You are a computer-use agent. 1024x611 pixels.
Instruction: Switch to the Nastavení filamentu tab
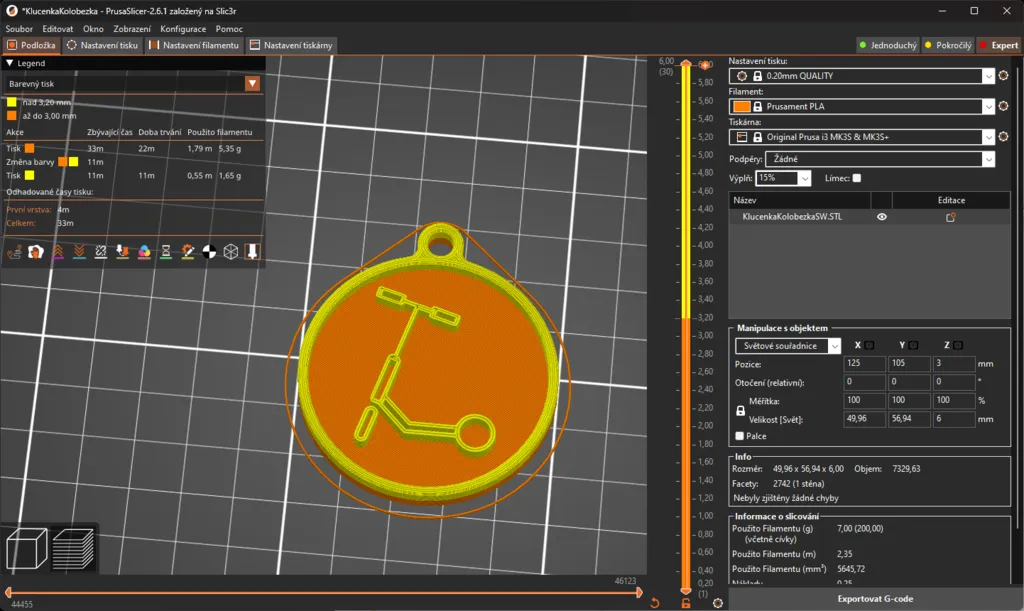click(194, 45)
